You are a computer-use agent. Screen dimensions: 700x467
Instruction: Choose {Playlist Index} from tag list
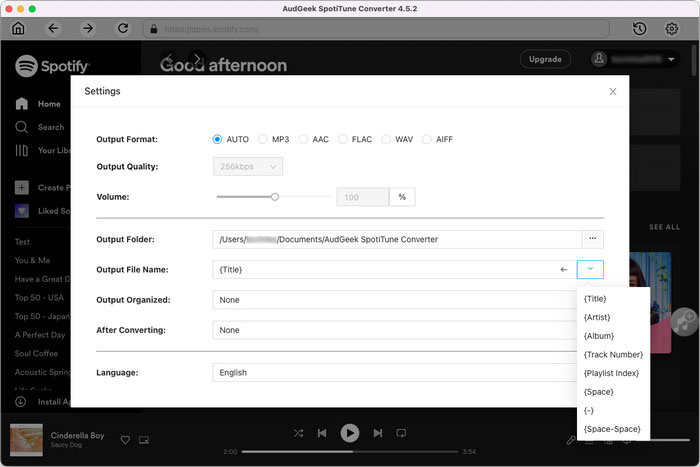point(613,373)
